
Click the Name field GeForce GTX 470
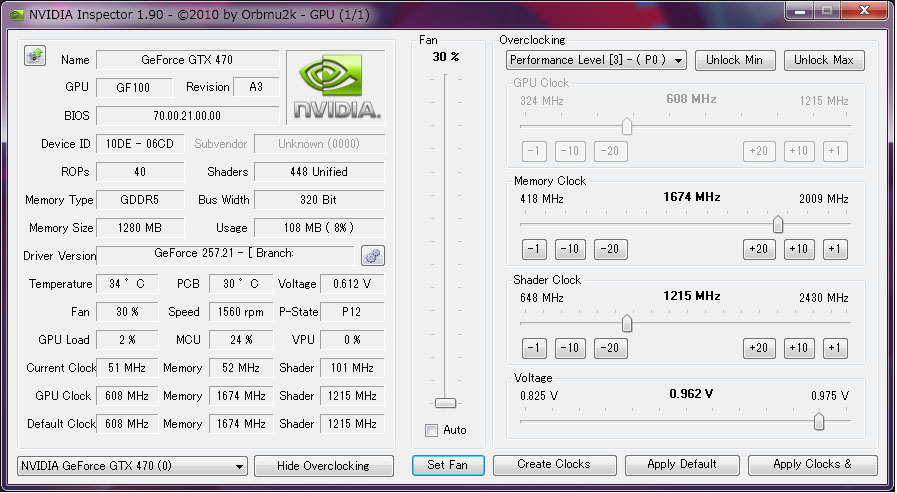coord(188,59)
